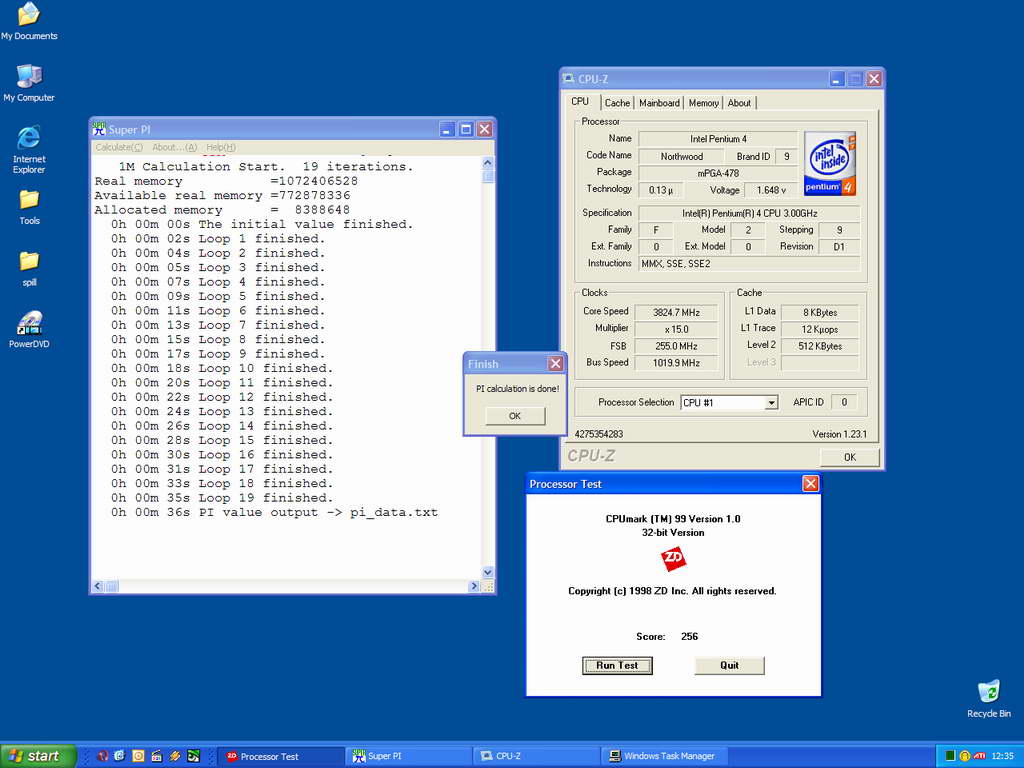The height and width of the screenshot is (768, 1024).
Task: Click the yellow lightning quick launch icon
Action: coord(174,756)
